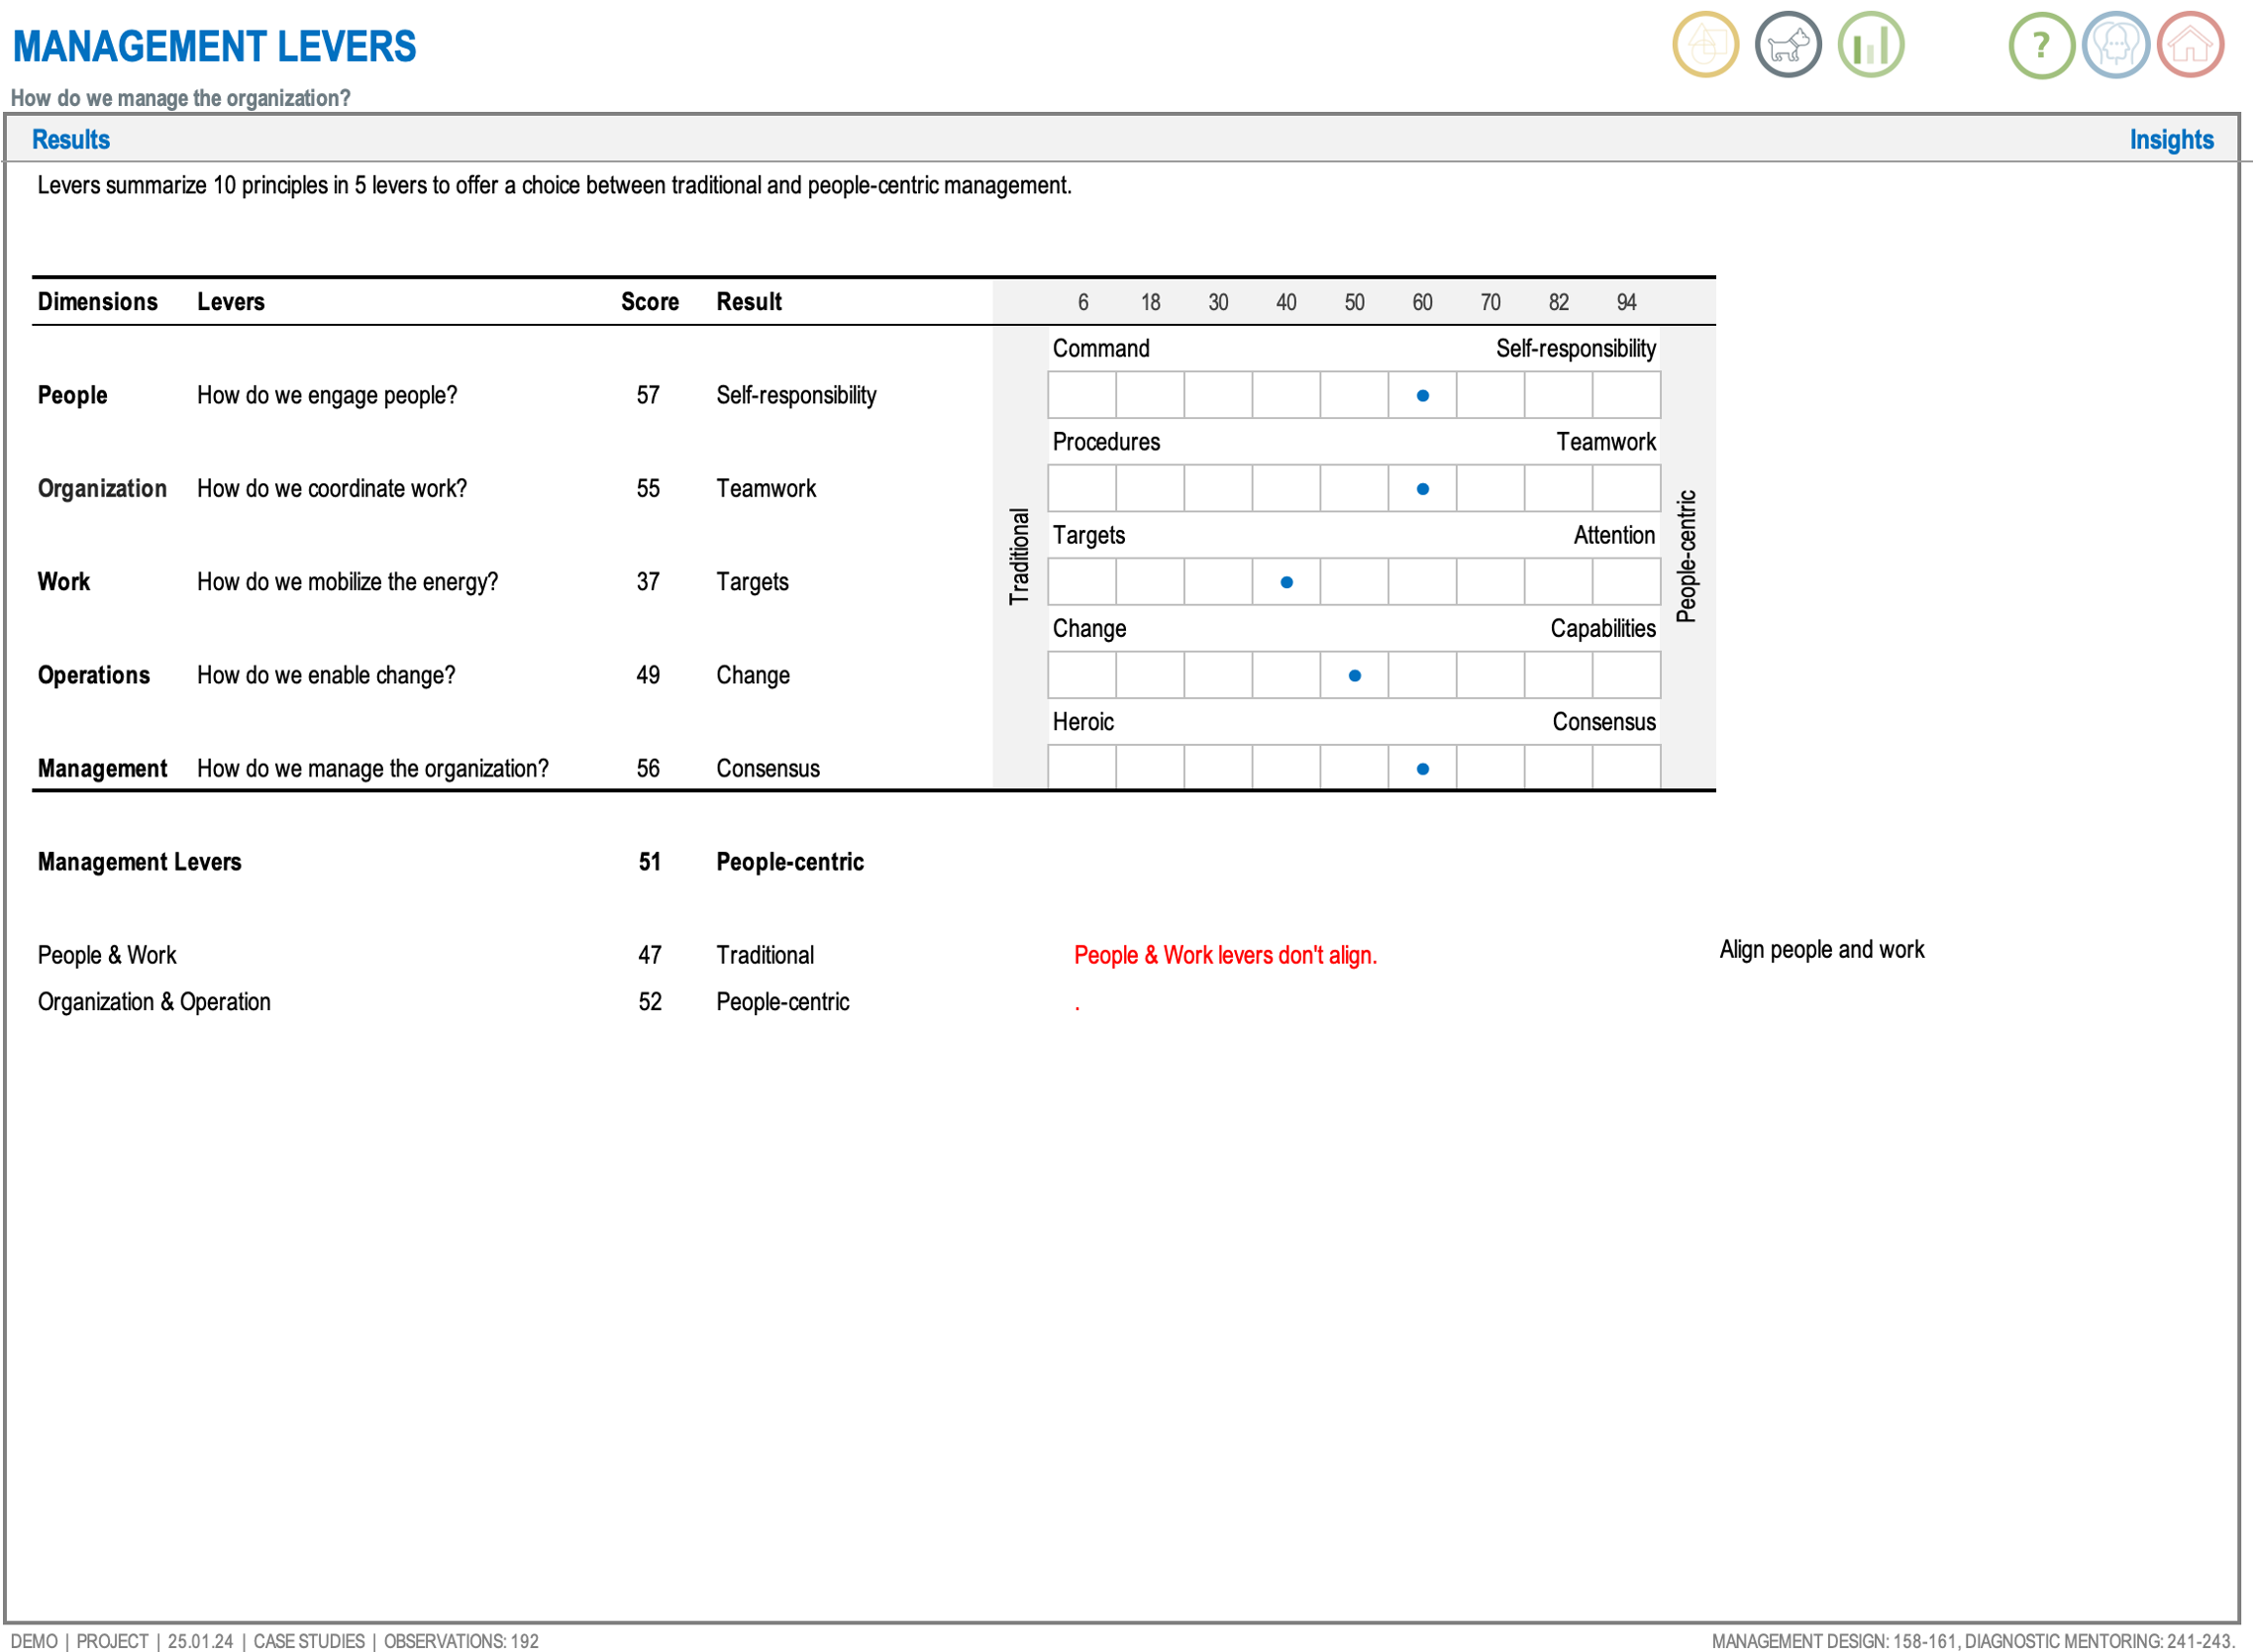Open the Insights tab
Viewport: 2254px width, 1652px height.
click(2171, 139)
